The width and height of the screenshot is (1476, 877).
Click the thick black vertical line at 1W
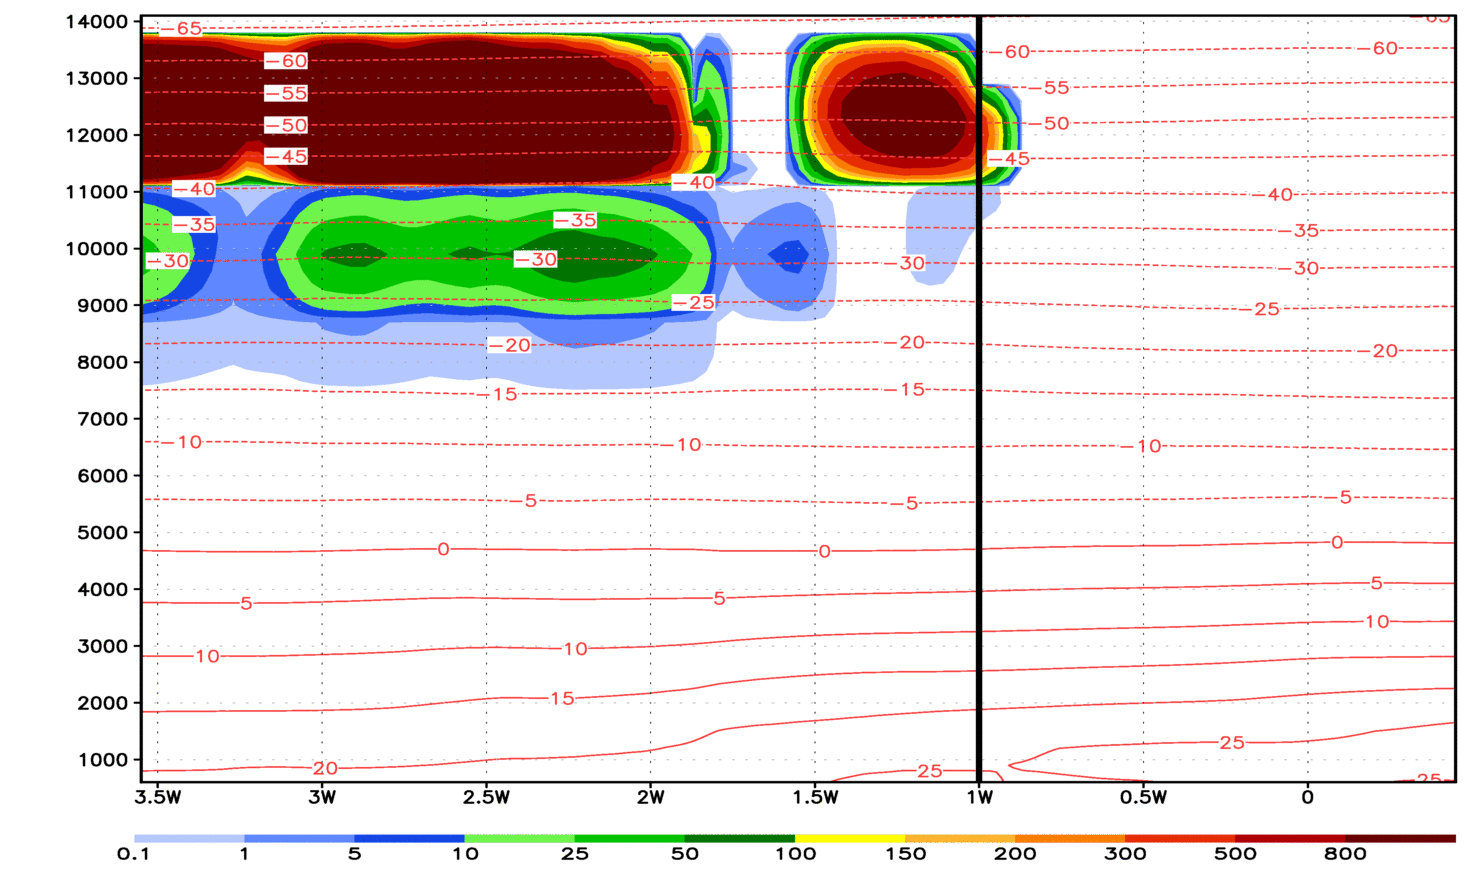point(978,400)
